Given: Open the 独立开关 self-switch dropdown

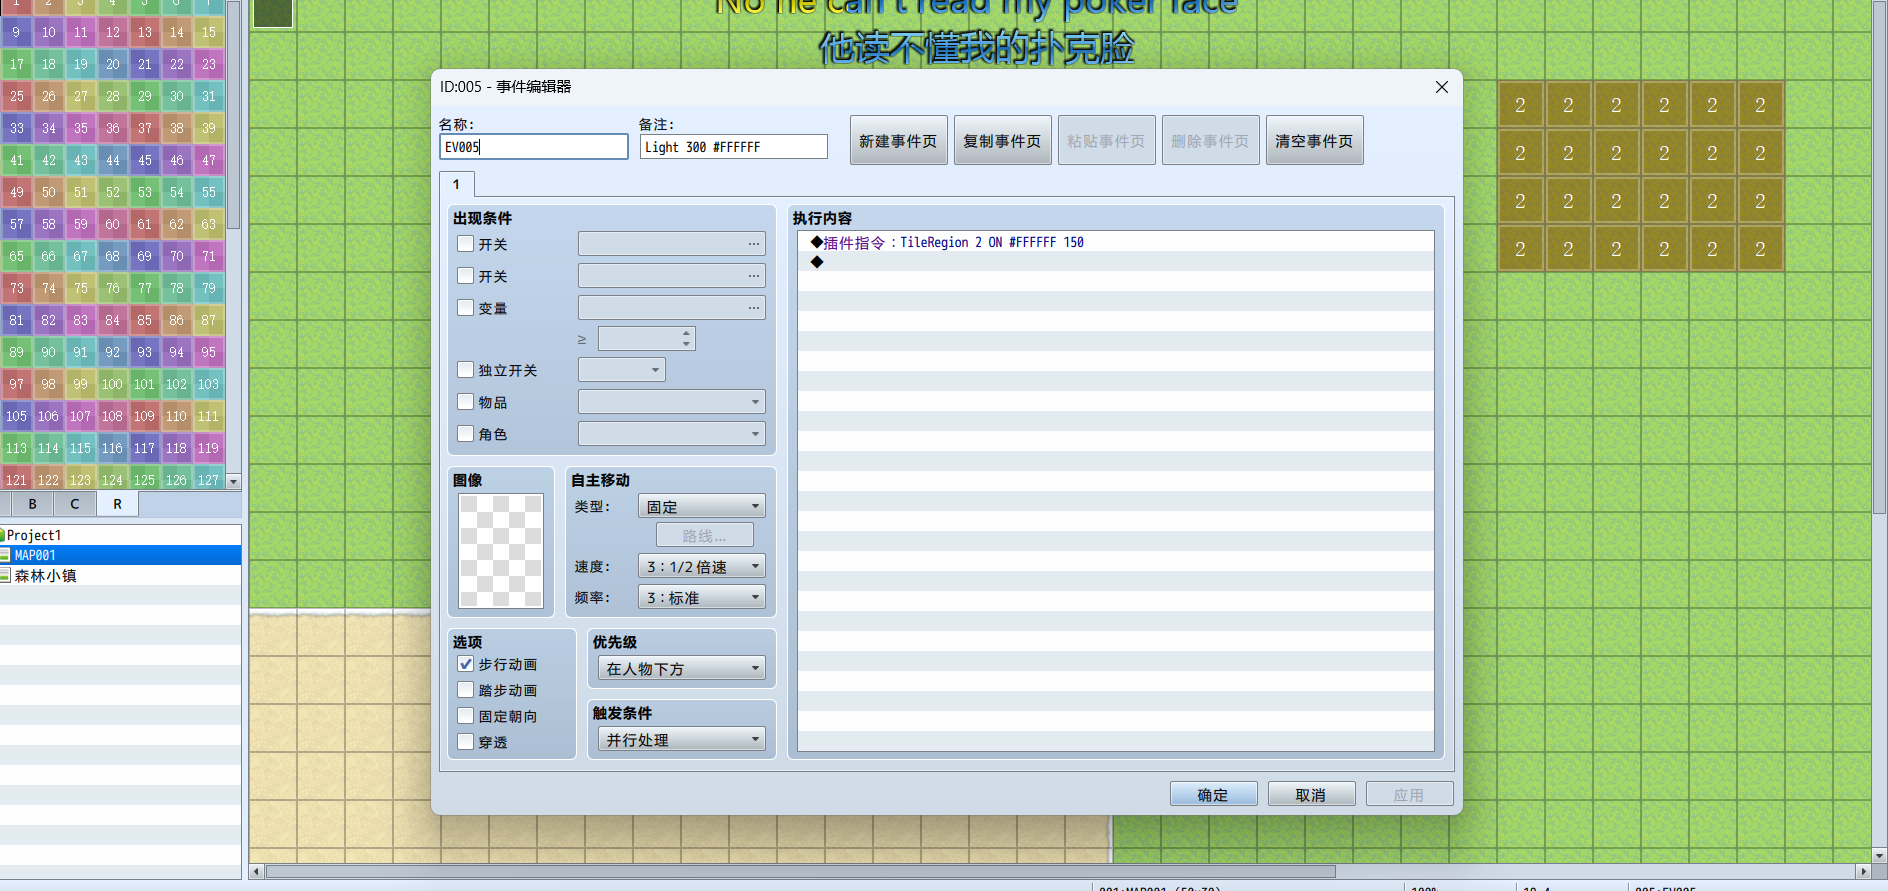Looking at the screenshot, I should coord(622,370).
